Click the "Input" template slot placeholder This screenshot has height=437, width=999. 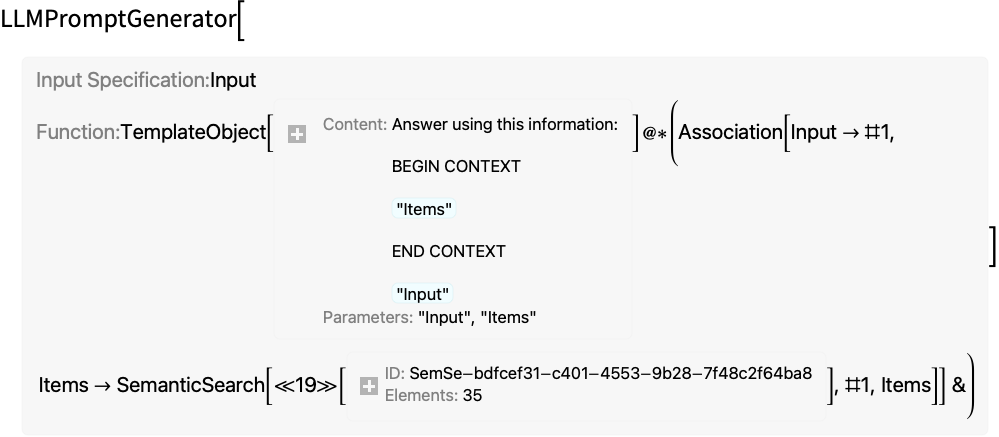[x=422, y=294]
